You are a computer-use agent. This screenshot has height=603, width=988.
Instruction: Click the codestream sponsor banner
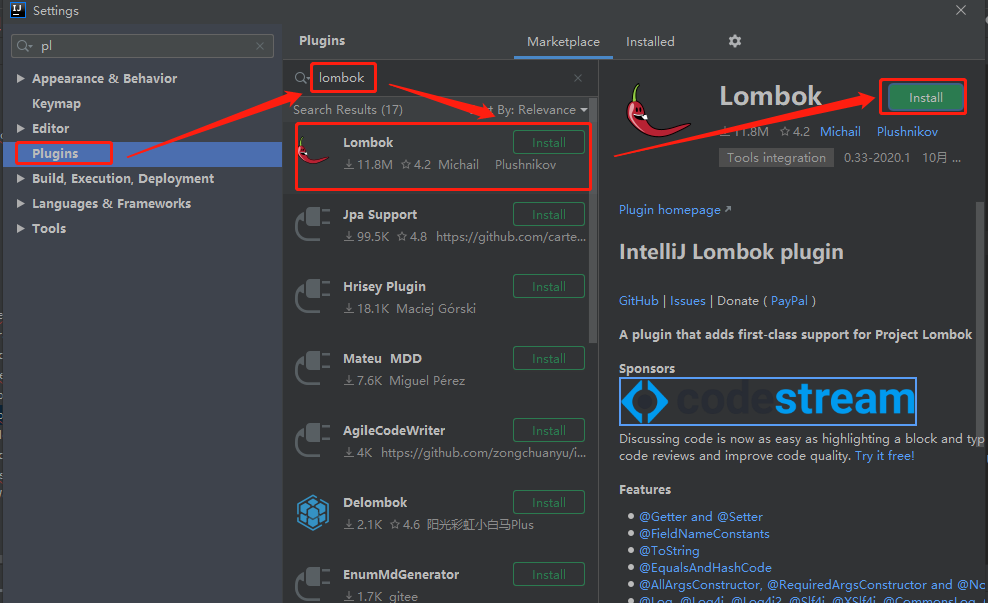coord(767,401)
